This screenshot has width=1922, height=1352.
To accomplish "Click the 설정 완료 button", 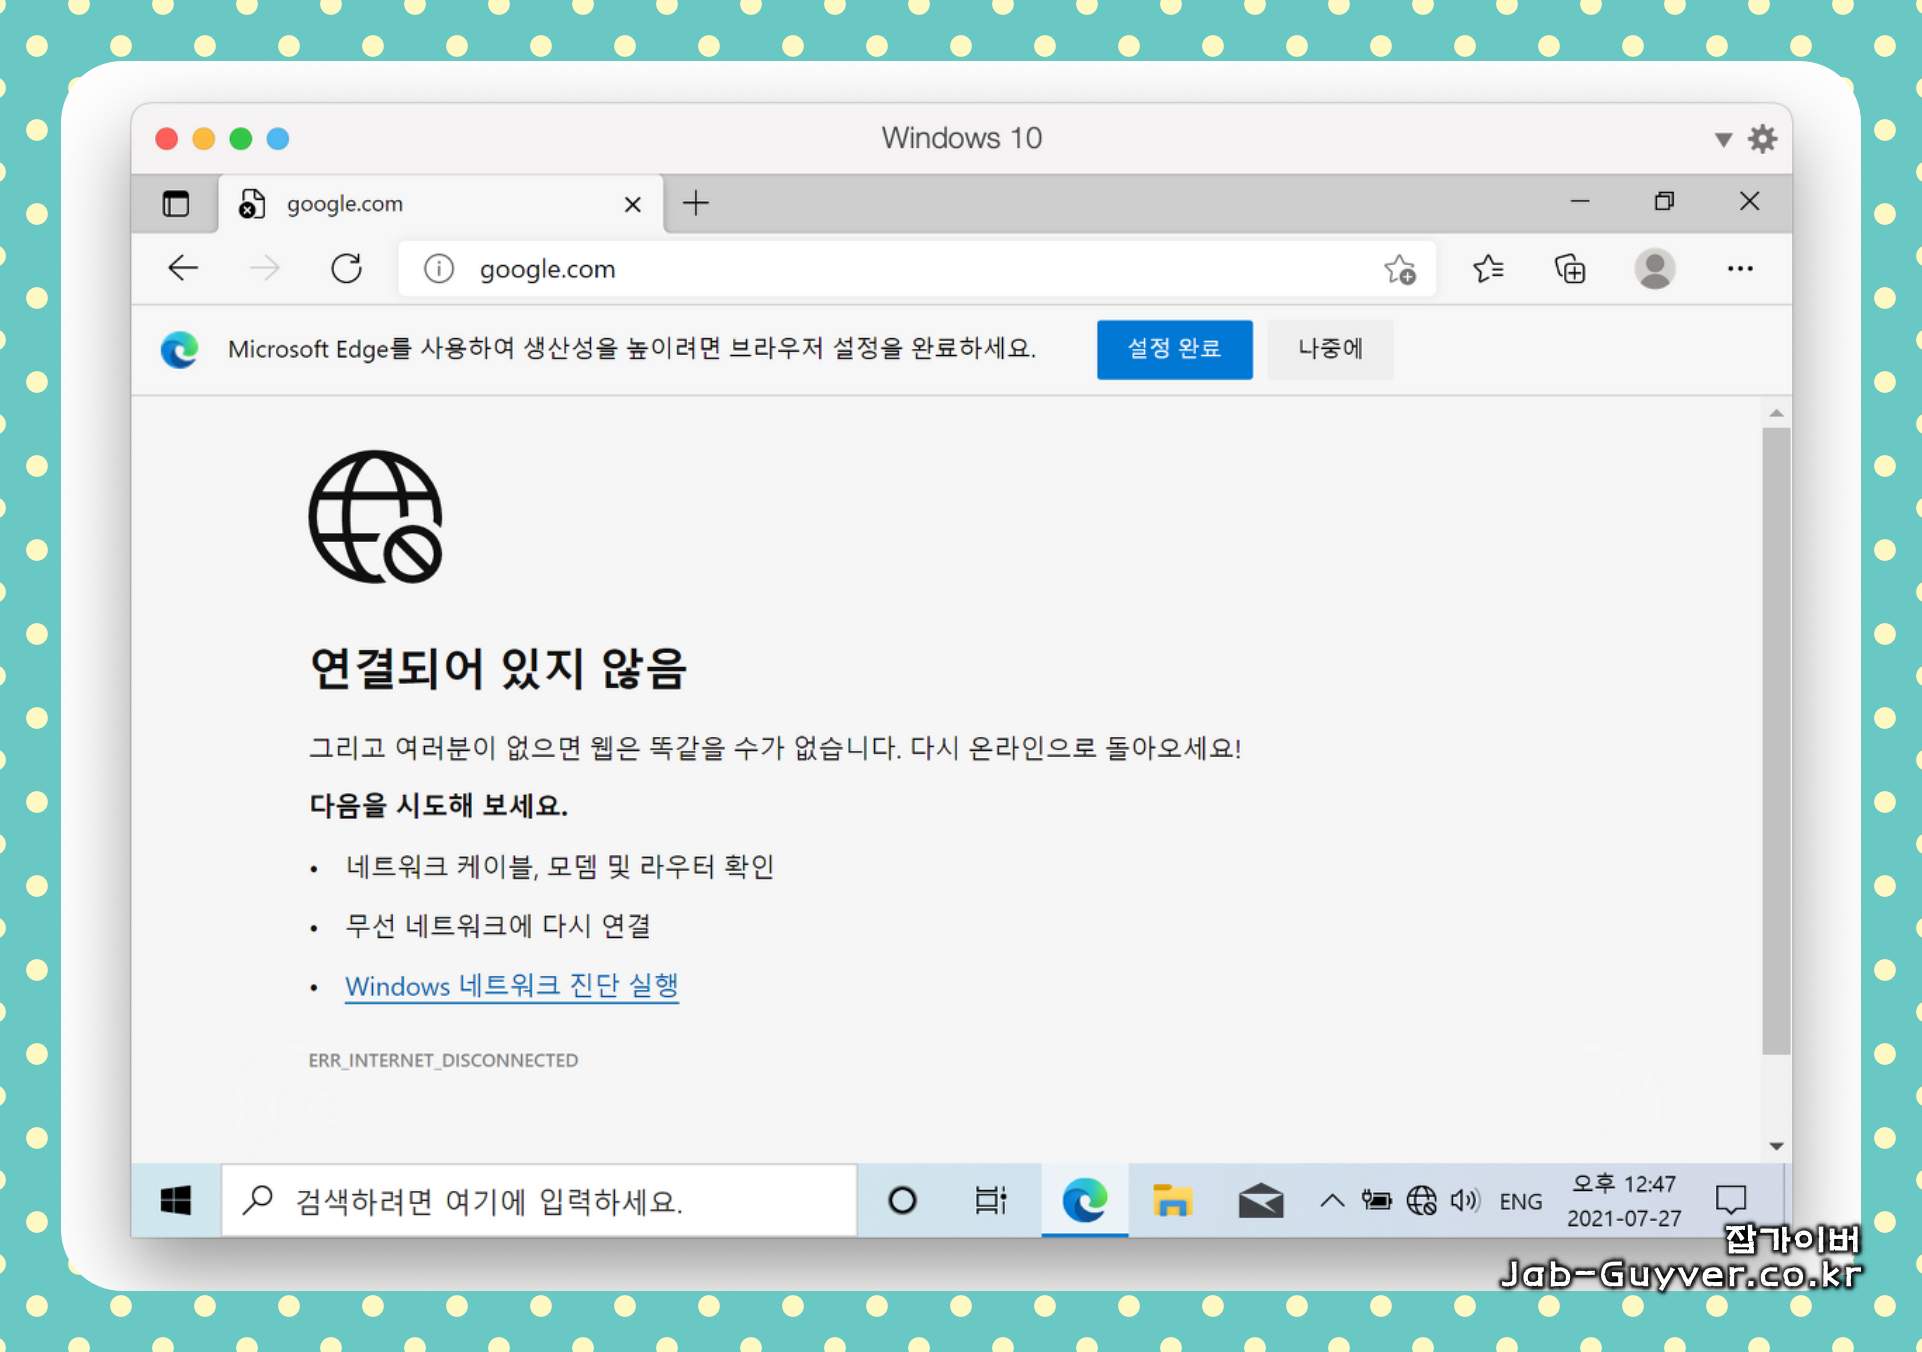I will pyautogui.click(x=1173, y=349).
